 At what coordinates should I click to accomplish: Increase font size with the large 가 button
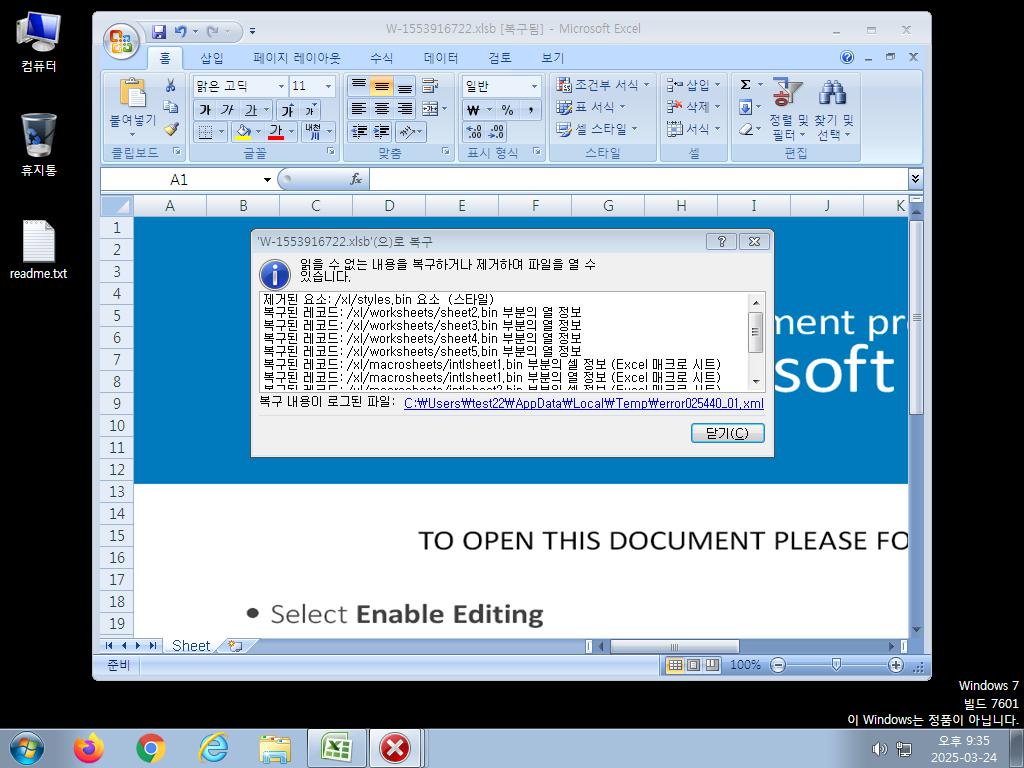[x=288, y=110]
